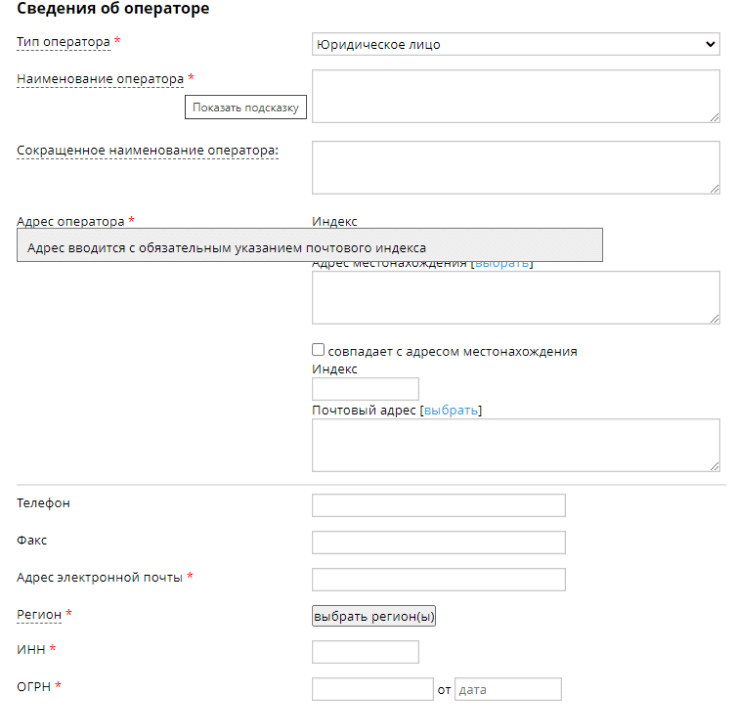Click the ИНН input field
738x710 pixels.
click(x=365, y=652)
